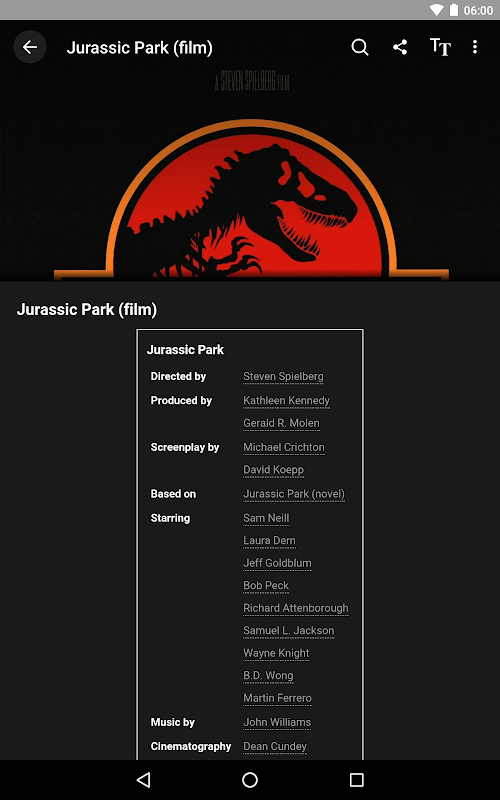Open search with the magnifier icon
The image size is (500, 800).
pos(360,47)
